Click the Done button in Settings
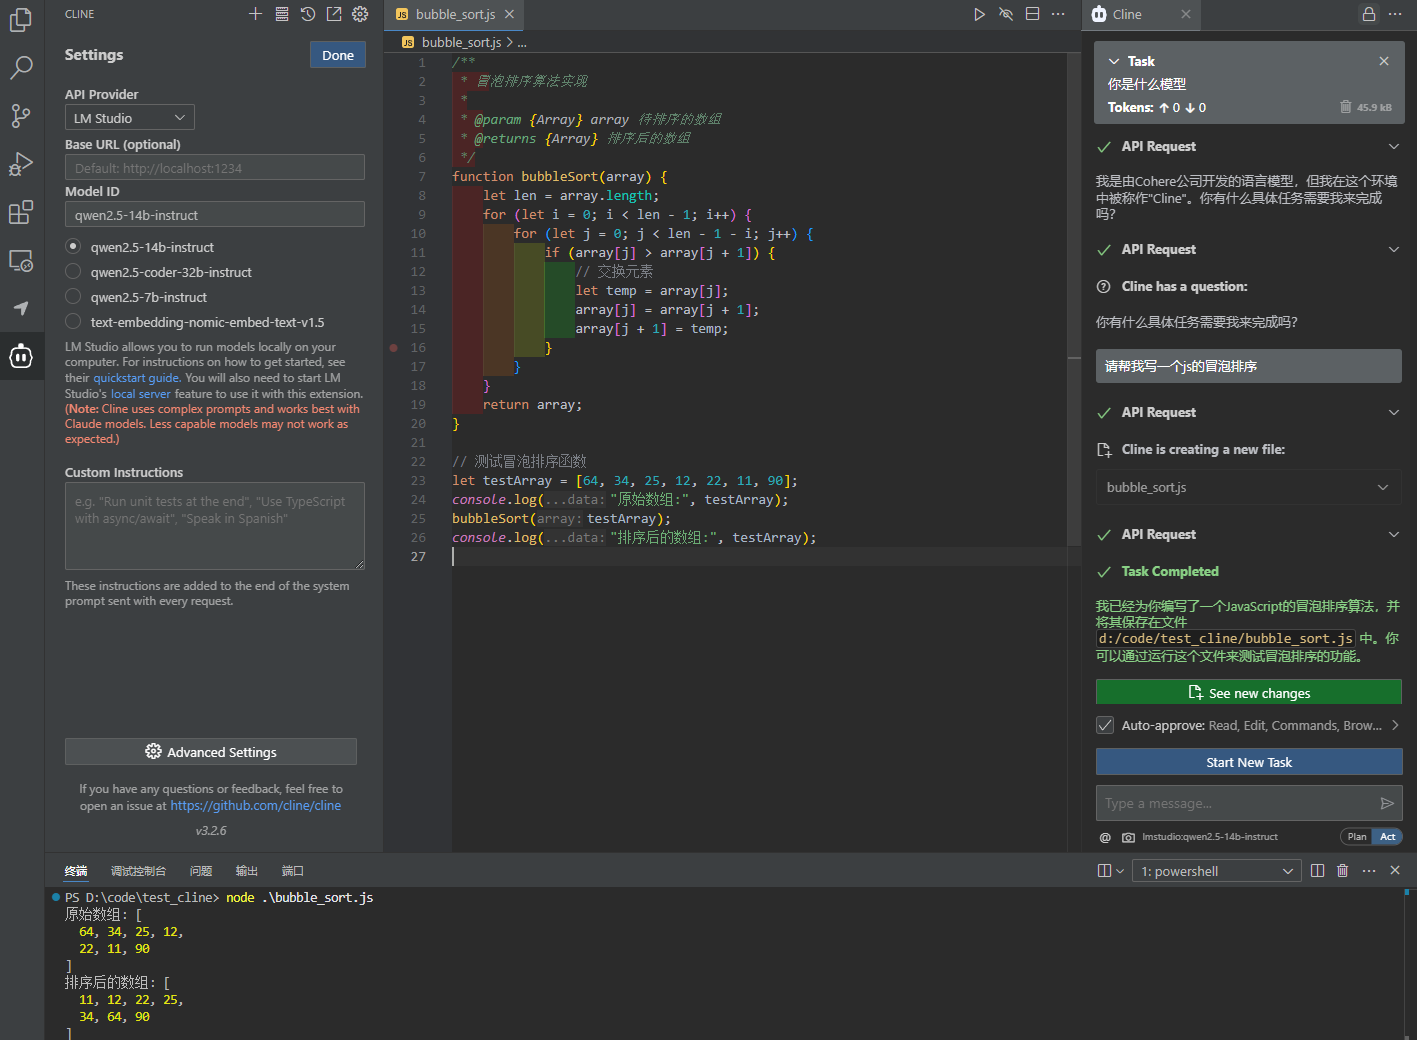The width and height of the screenshot is (1417, 1040). pyautogui.click(x=338, y=55)
